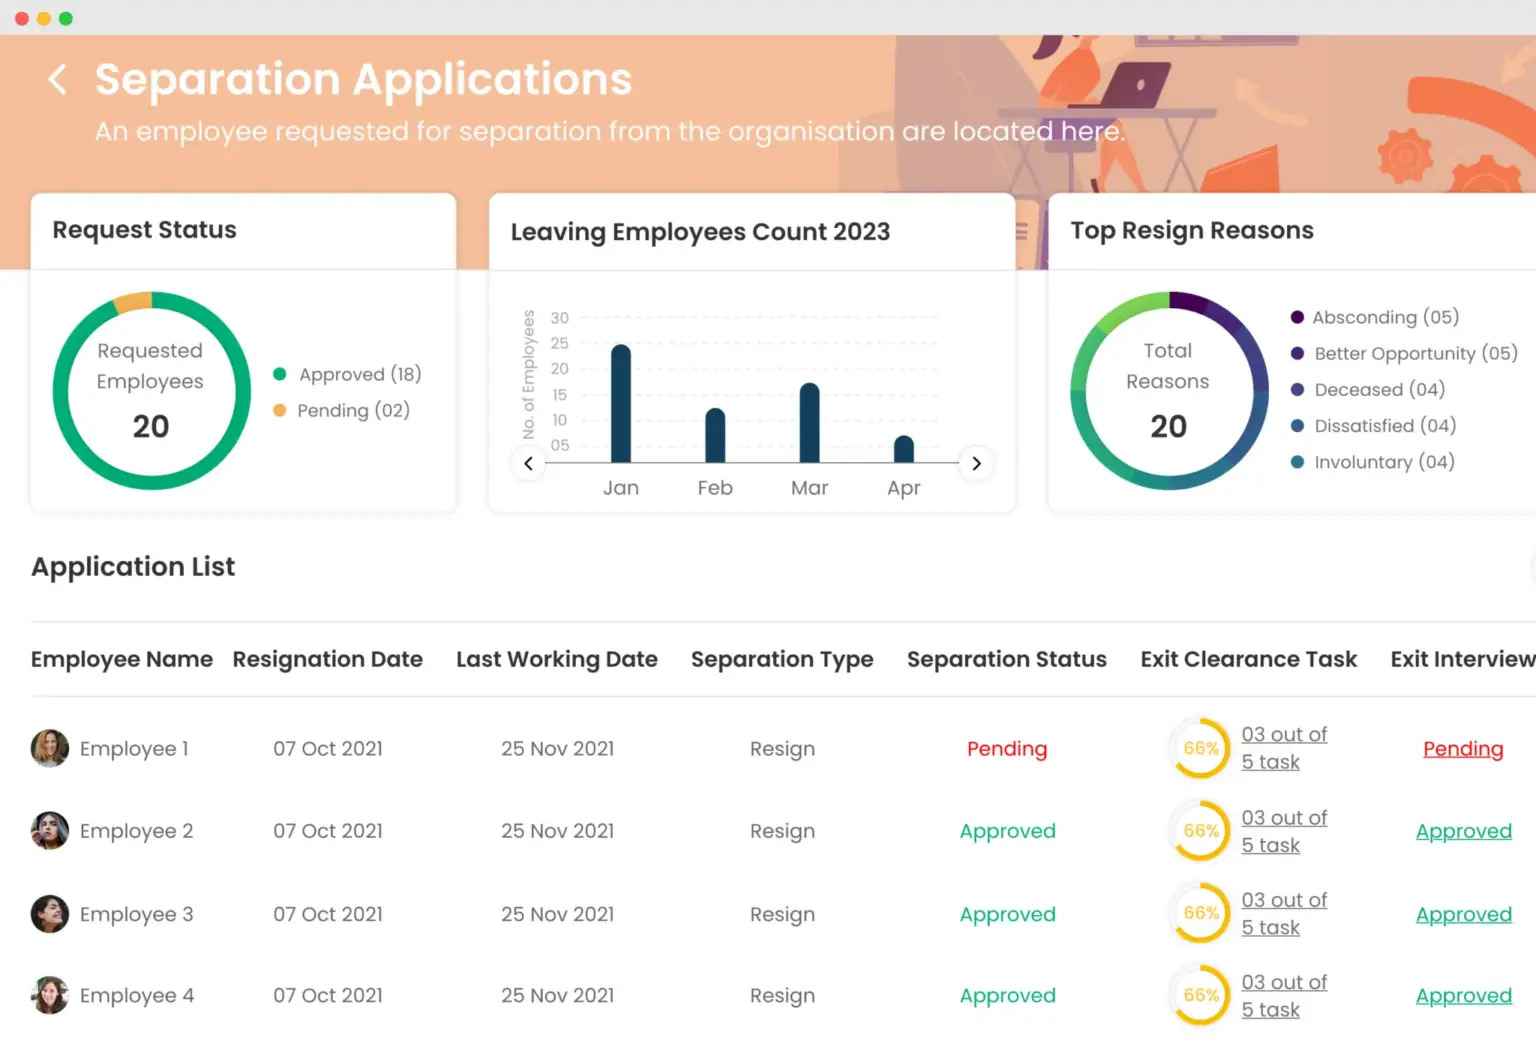Screen dimensions: 1536x1044
Task: Toggle Absconding (05) legend entry
Action: (1375, 317)
